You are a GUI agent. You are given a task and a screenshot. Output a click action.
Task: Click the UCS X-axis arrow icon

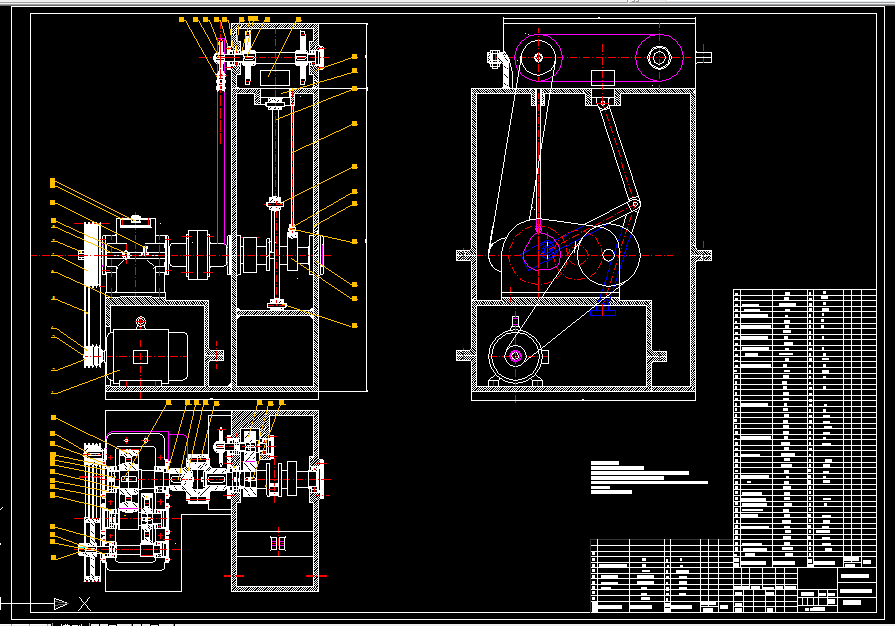pos(61,603)
